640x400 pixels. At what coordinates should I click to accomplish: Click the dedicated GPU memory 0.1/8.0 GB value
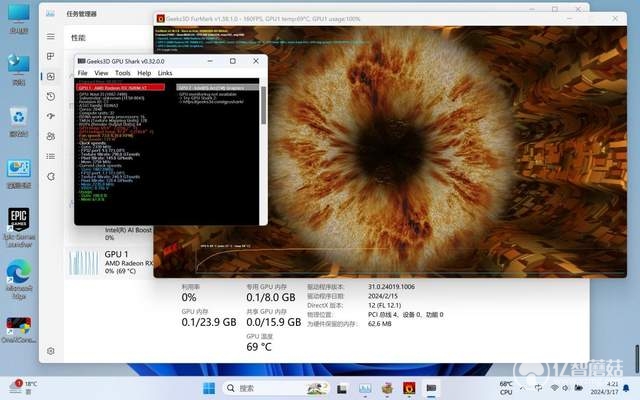click(x=271, y=298)
